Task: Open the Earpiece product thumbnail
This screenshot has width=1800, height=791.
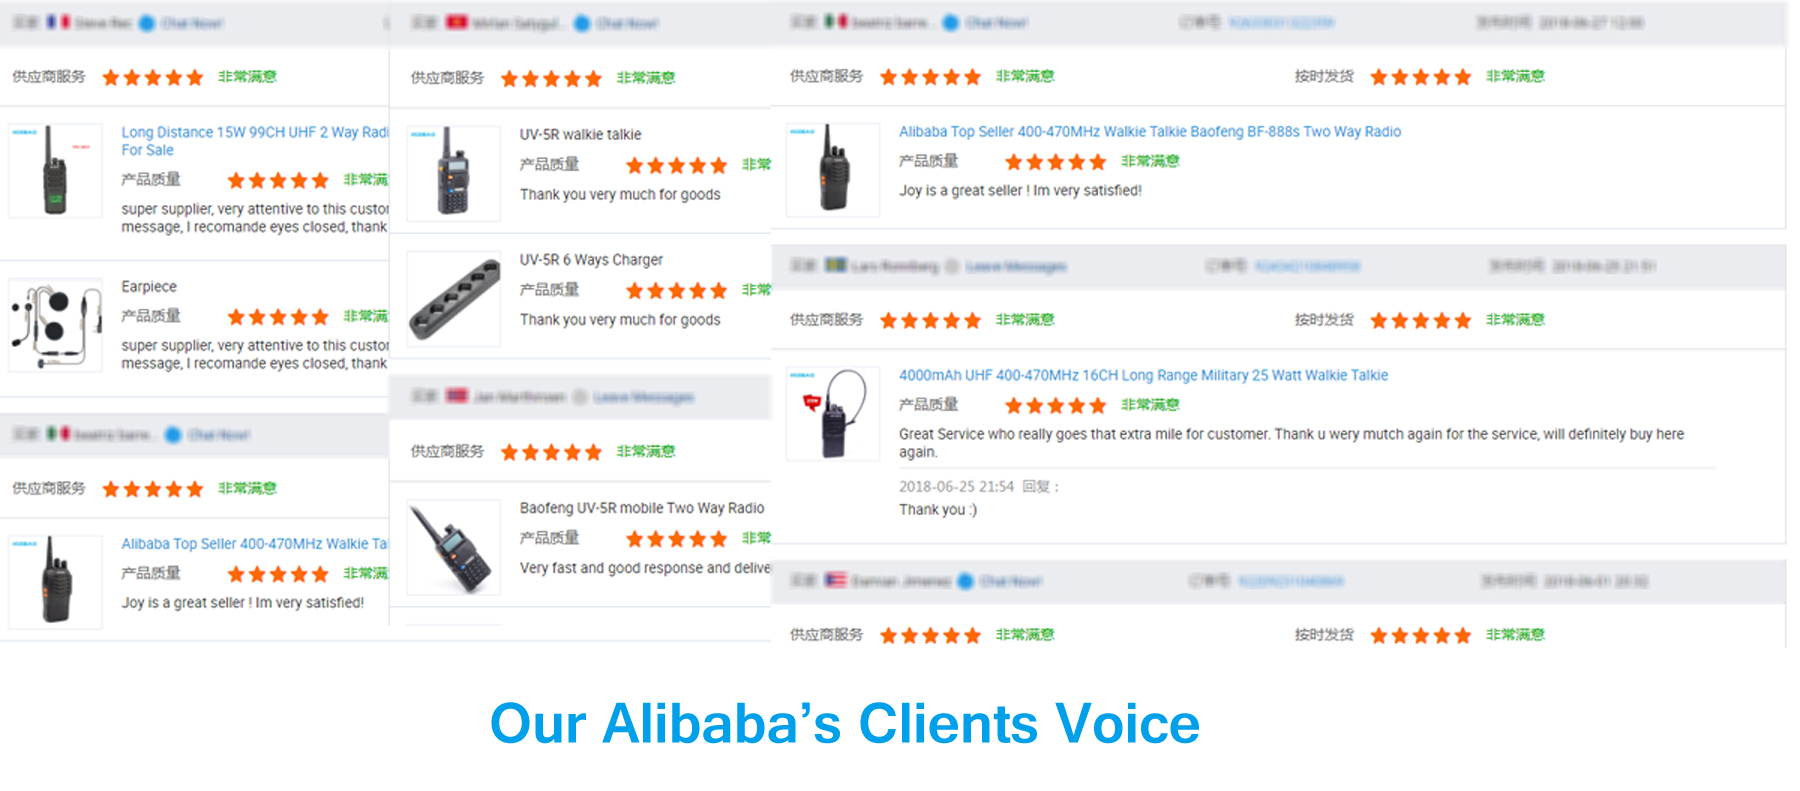Action: point(55,325)
